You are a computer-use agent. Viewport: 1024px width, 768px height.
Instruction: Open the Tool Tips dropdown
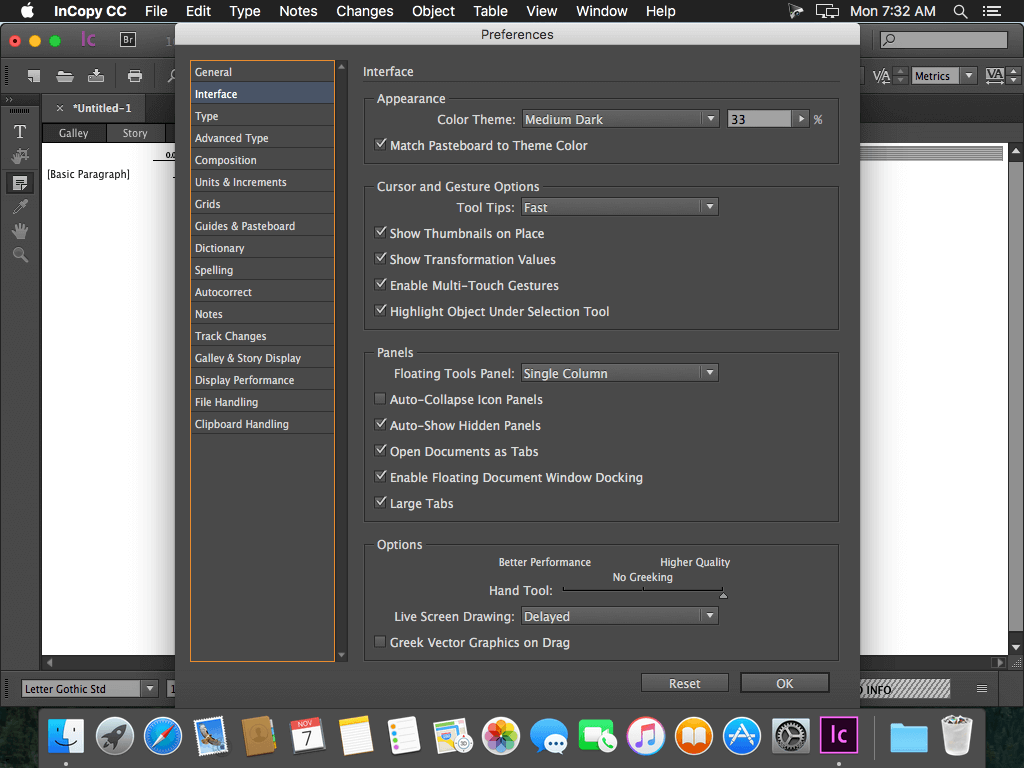[x=620, y=207]
